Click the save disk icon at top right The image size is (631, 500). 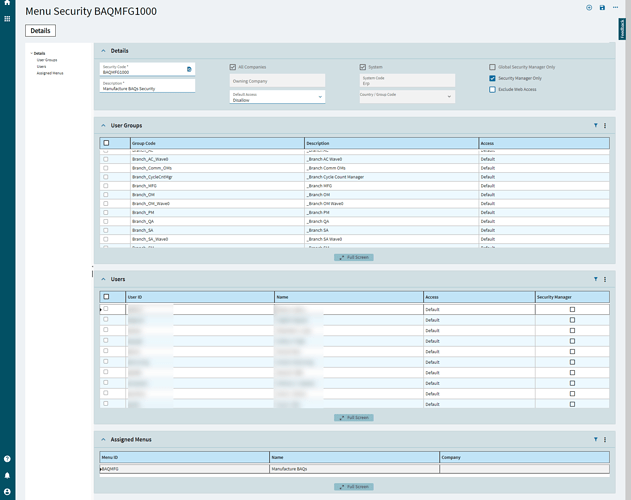(602, 8)
